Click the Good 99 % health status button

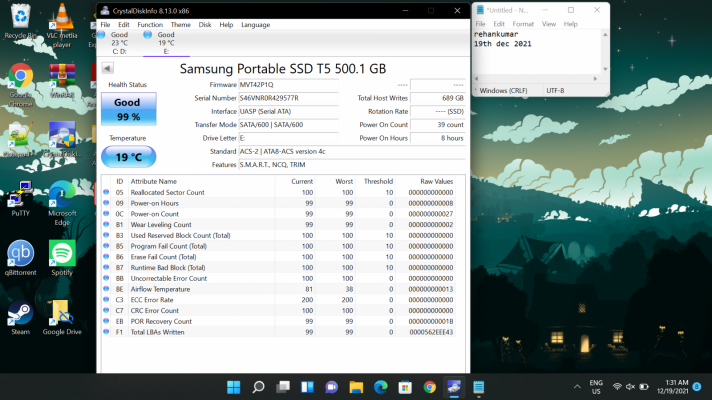click(x=129, y=109)
